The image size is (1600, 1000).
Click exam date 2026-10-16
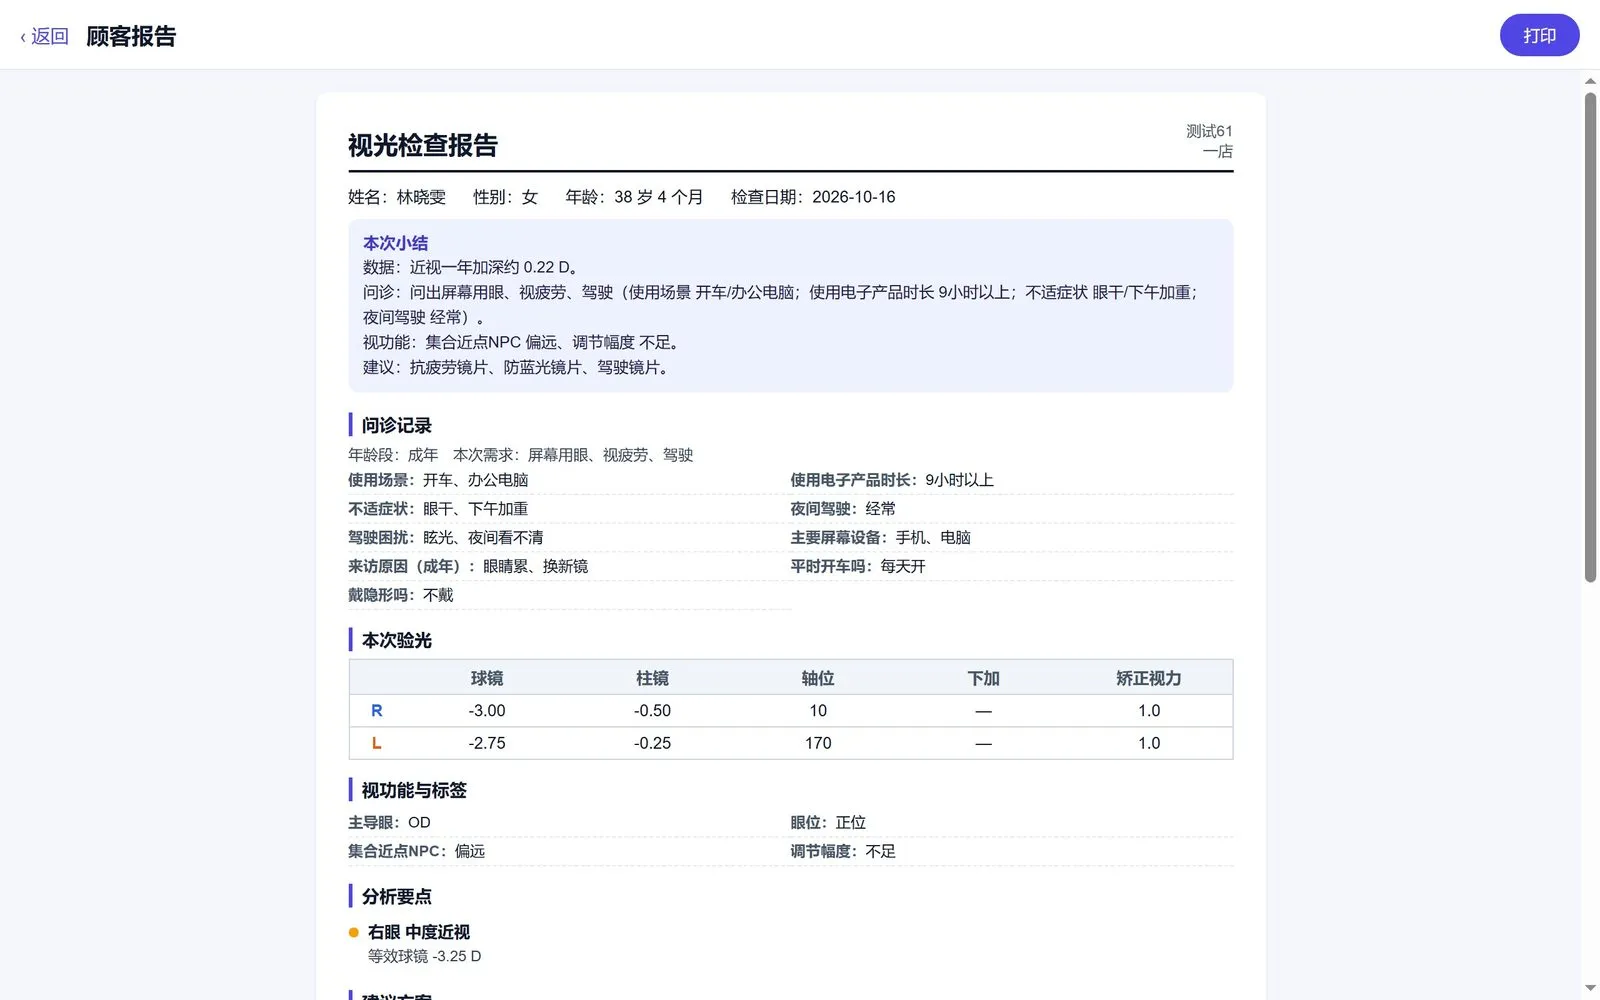point(853,197)
